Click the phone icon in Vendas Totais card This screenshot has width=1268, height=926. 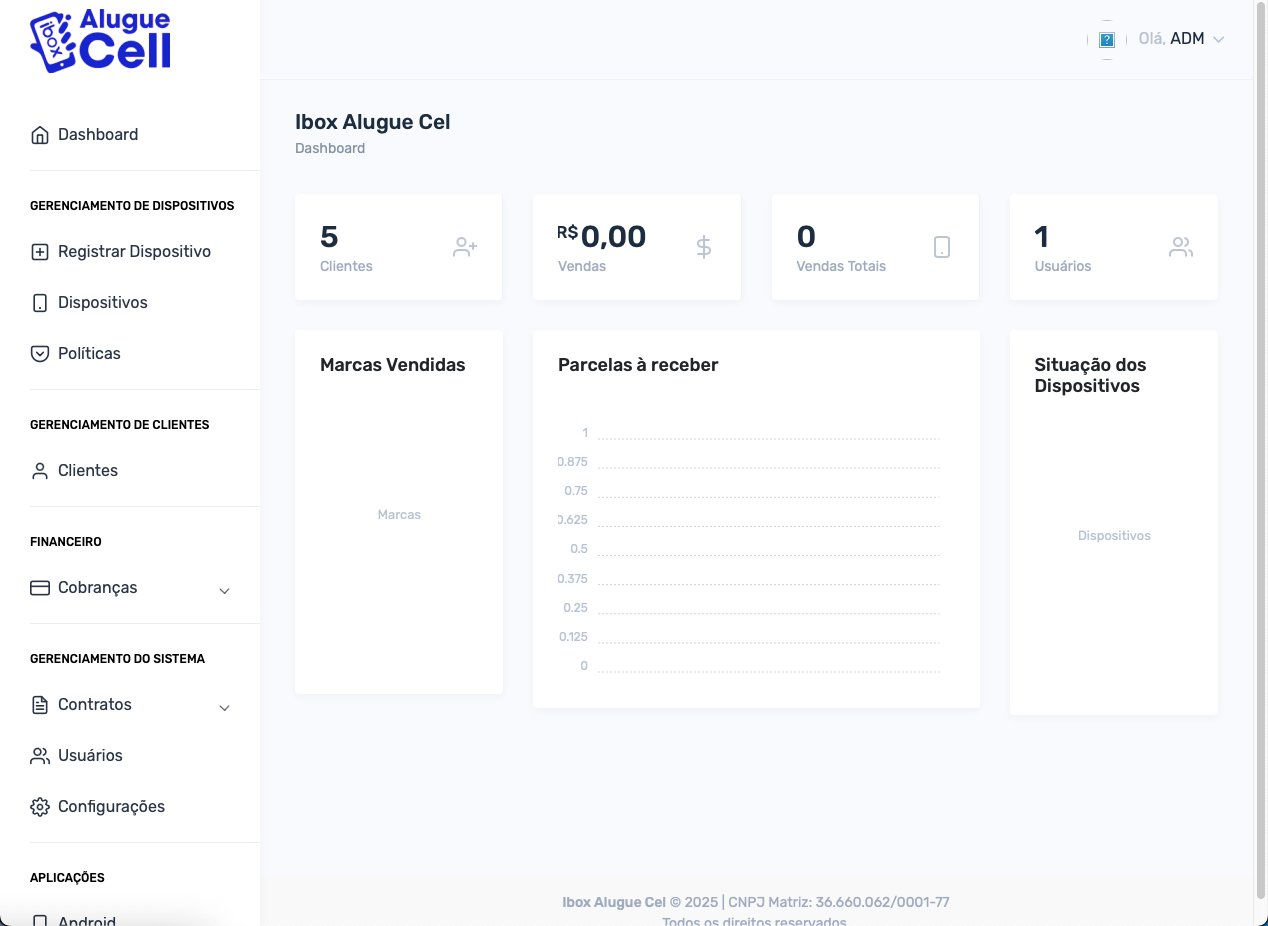942,247
